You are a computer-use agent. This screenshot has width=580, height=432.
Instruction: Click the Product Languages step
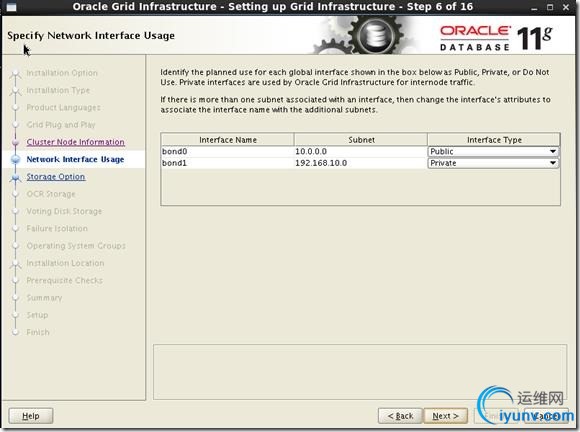click(x=64, y=108)
